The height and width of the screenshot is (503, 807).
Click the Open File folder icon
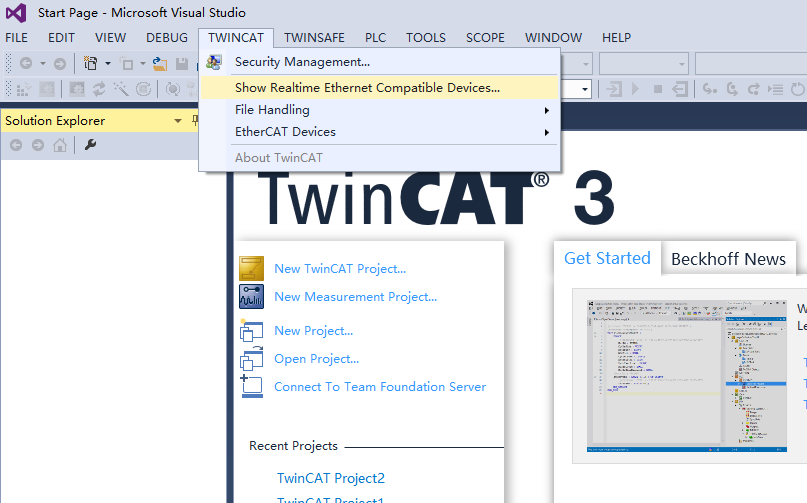point(160,63)
